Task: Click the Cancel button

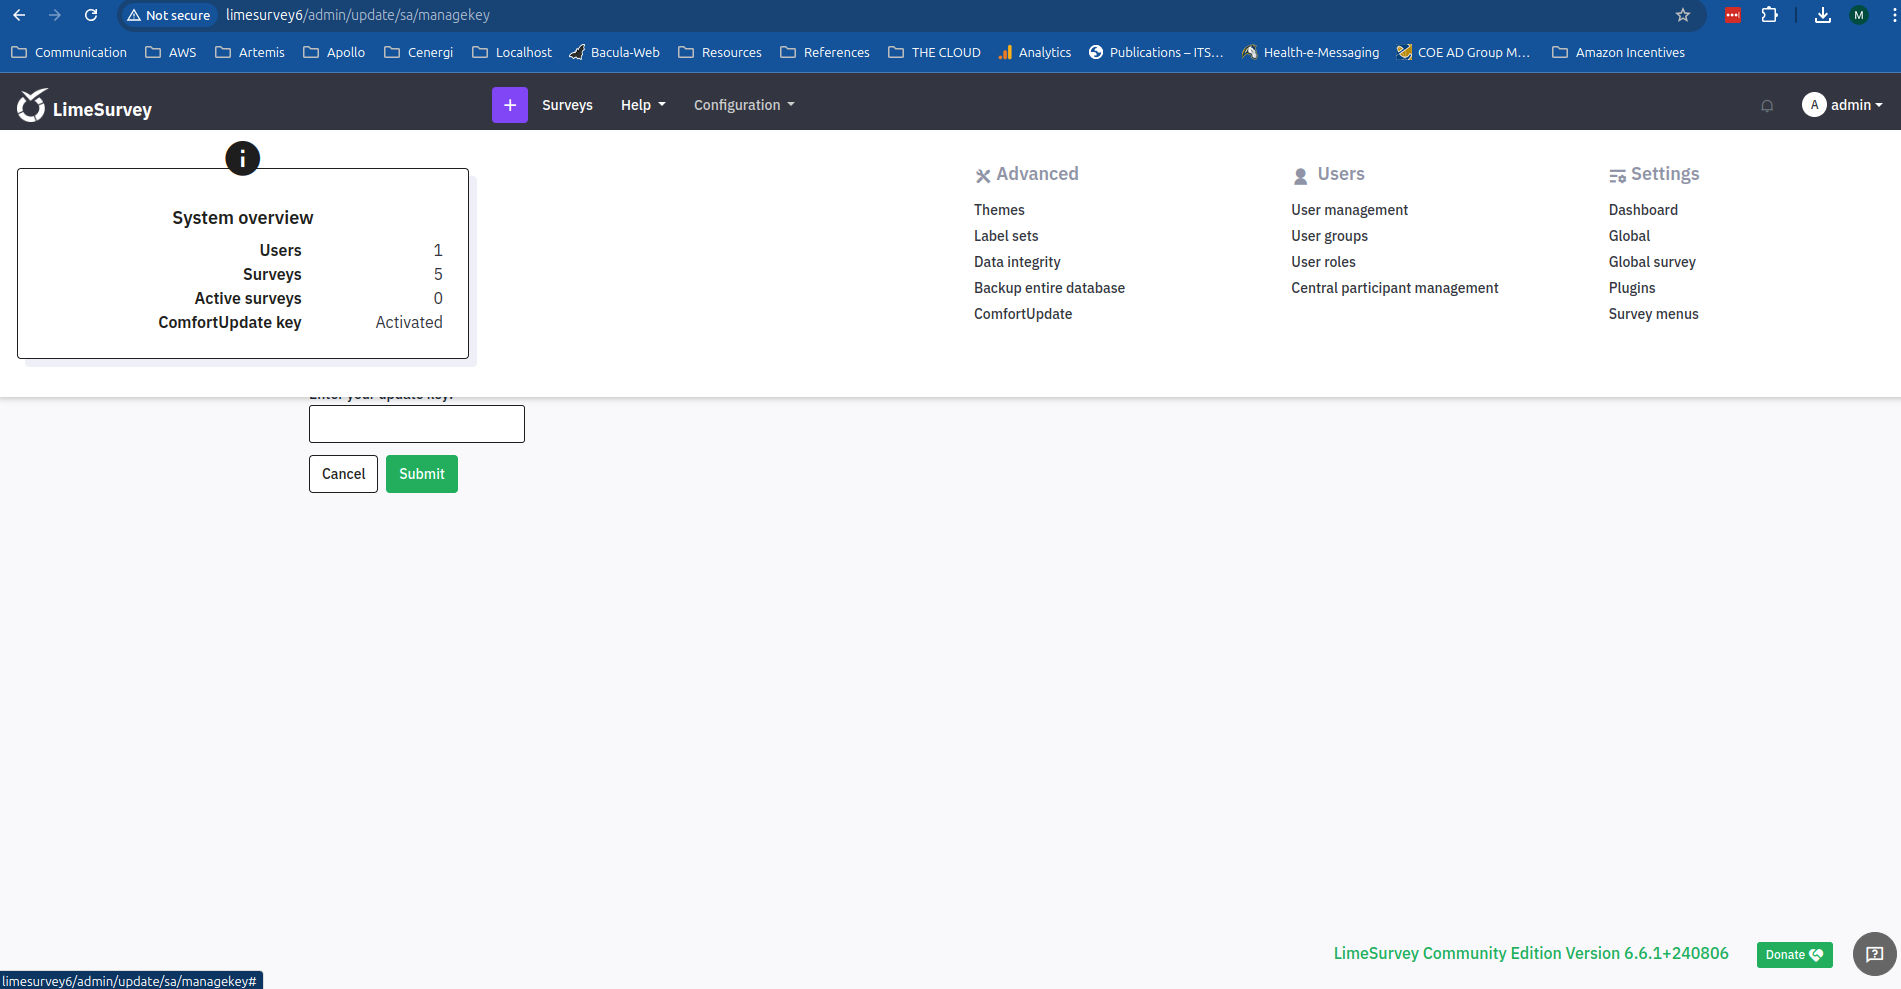Action: 343,474
